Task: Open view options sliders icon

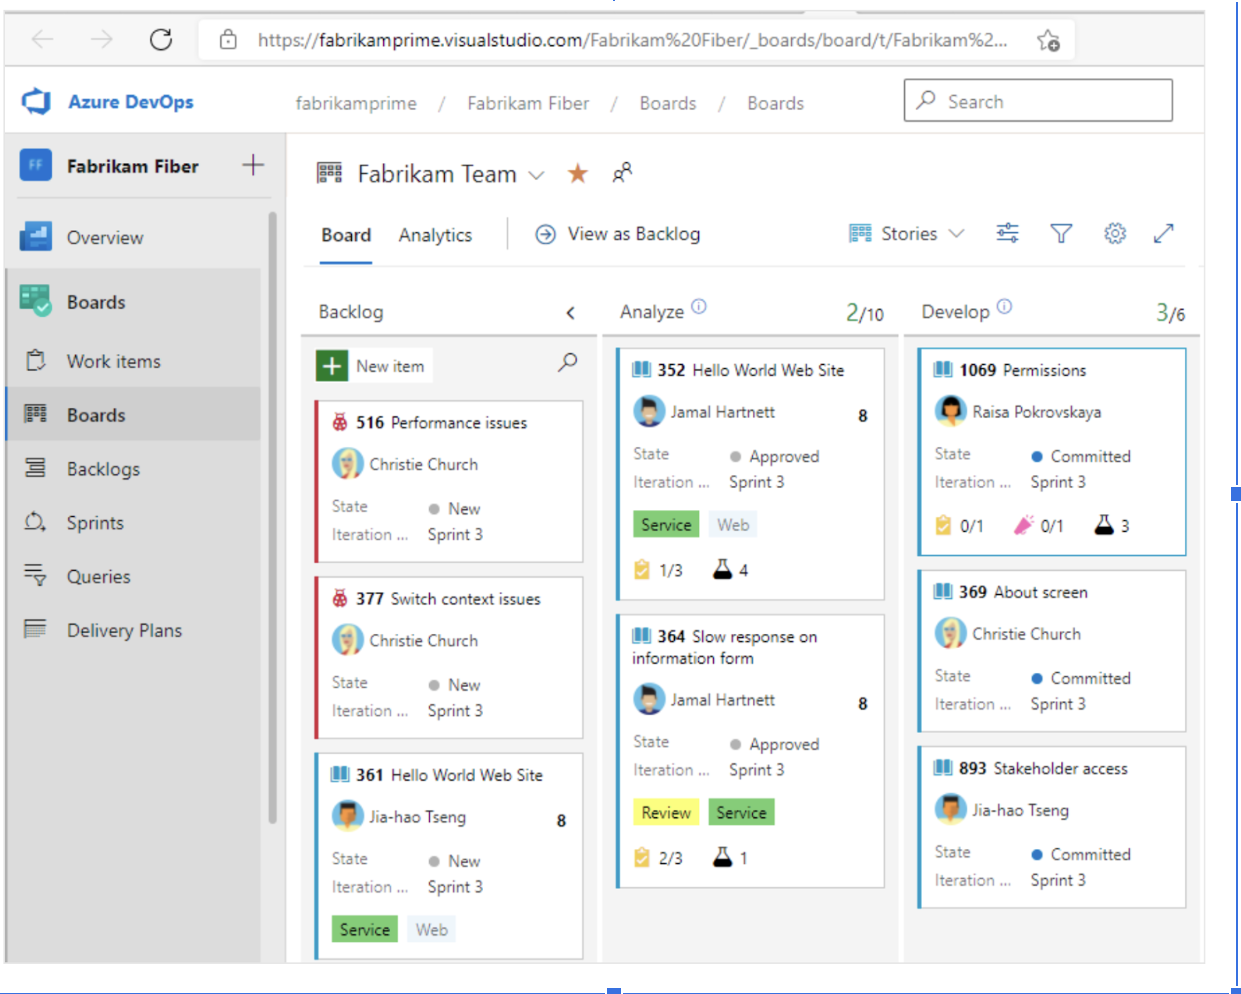Action: click(1007, 233)
